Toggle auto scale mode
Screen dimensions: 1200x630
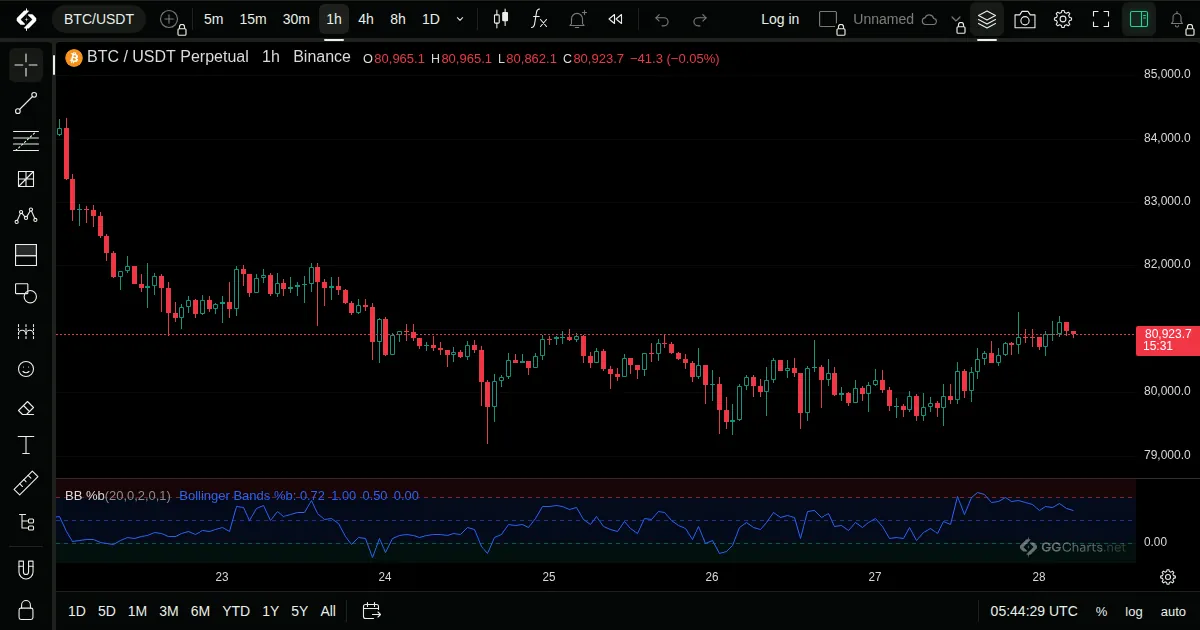tap(1173, 611)
